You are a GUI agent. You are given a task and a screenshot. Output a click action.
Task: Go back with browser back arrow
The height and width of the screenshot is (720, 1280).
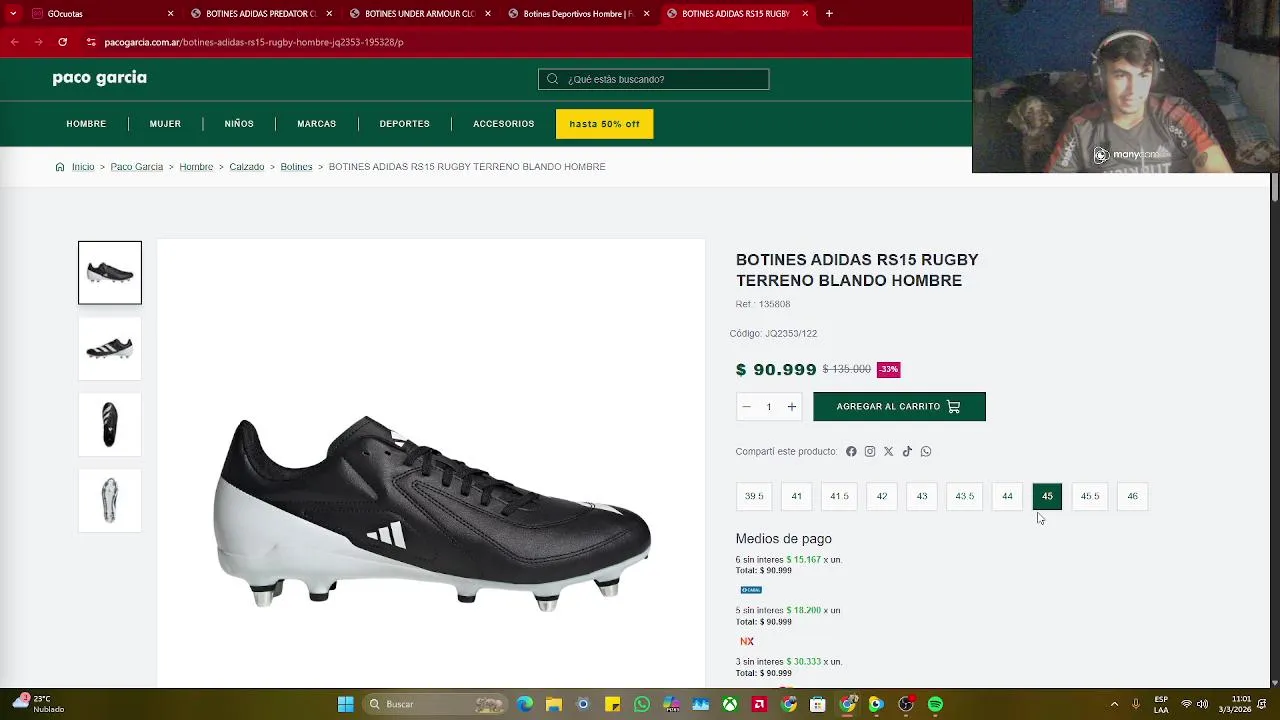coord(14,42)
